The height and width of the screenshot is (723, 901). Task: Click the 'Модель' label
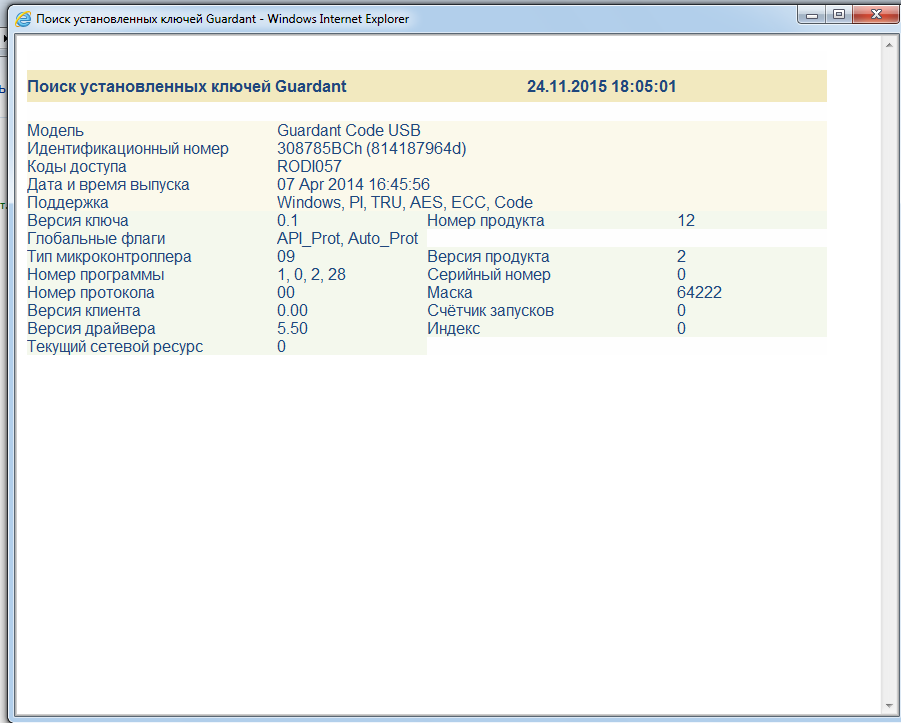56,131
